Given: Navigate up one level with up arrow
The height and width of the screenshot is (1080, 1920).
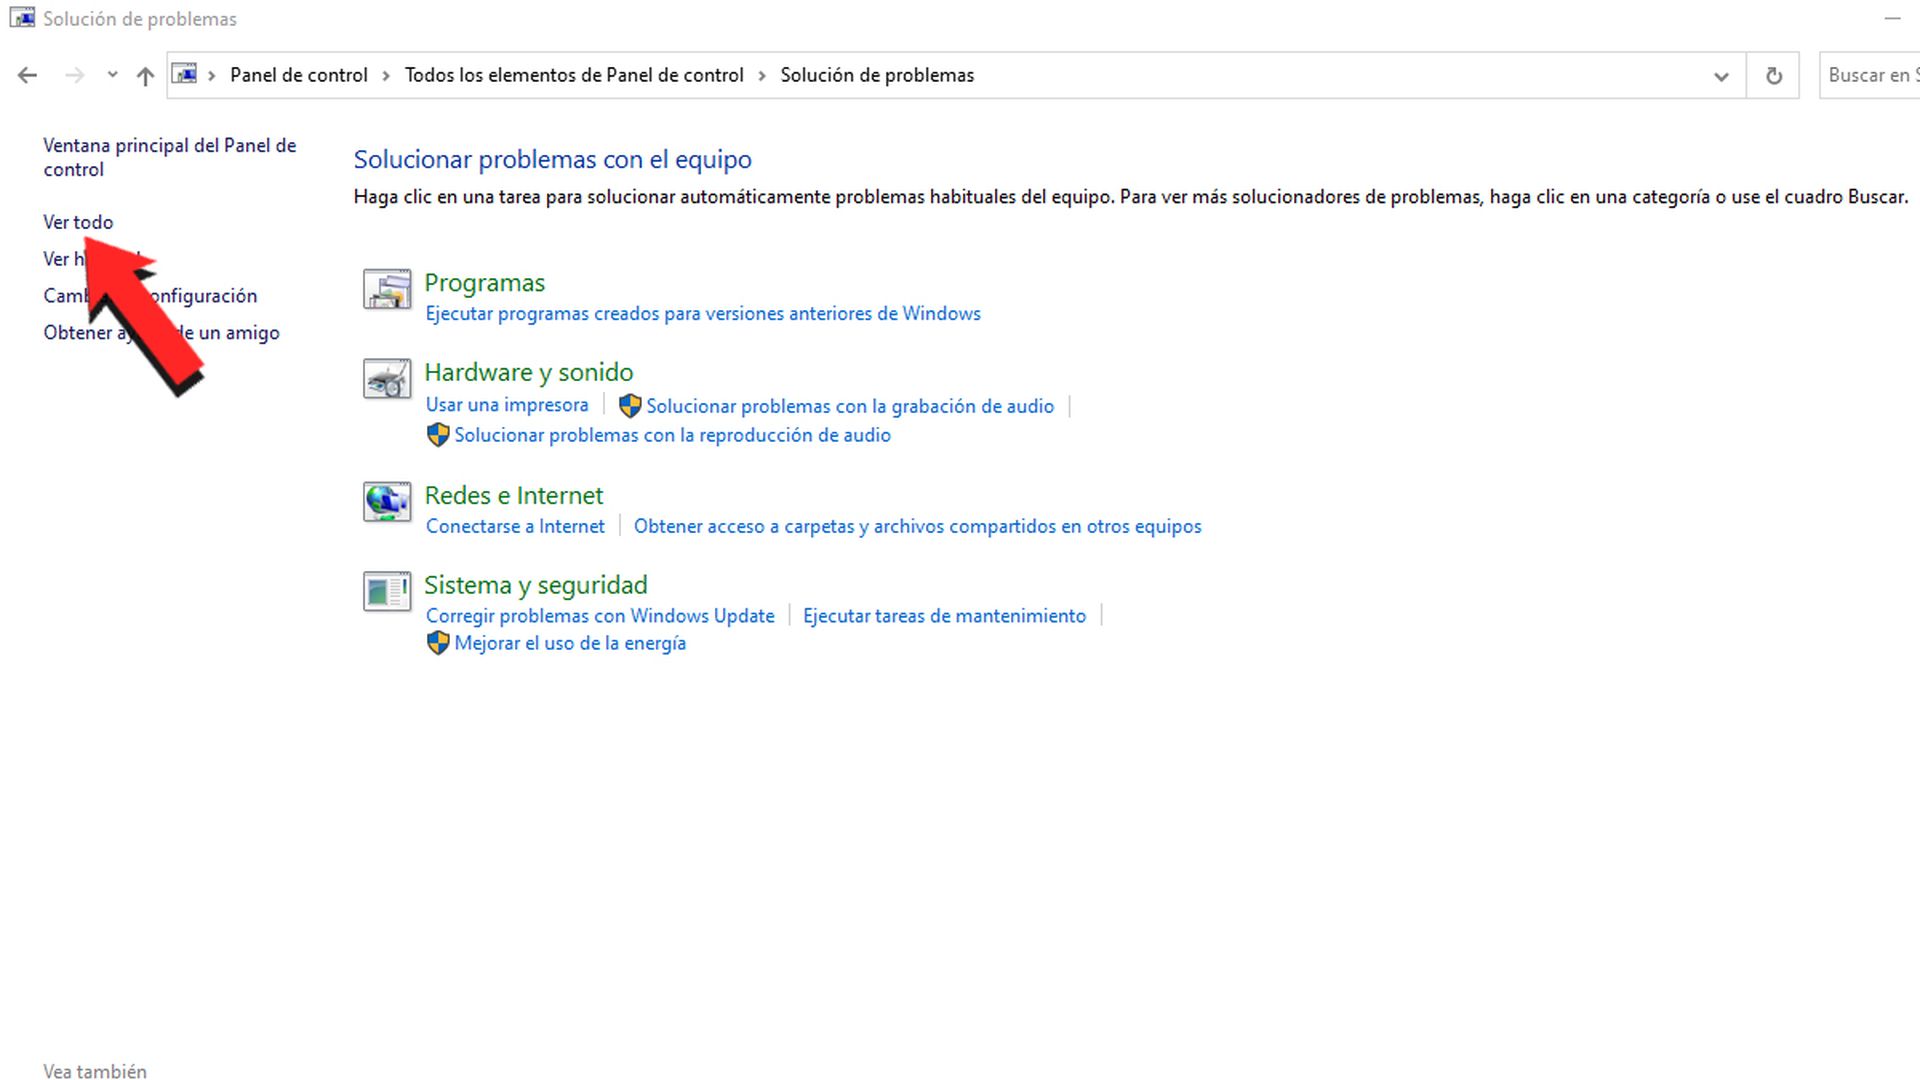Looking at the screenshot, I should coord(145,75).
